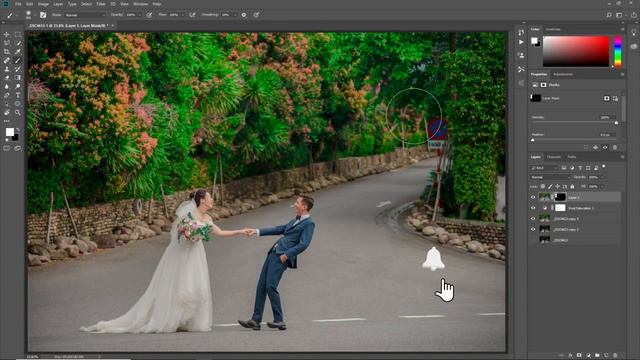Viewport: 640px width, 360px height.
Task: Add vector mask button in Properties
Action: pos(615,98)
